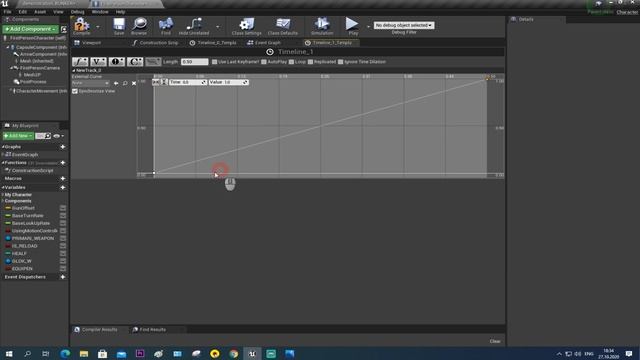Start Simulation from the toolbar
The width and height of the screenshot is (640, 360).
click(322, 26)
